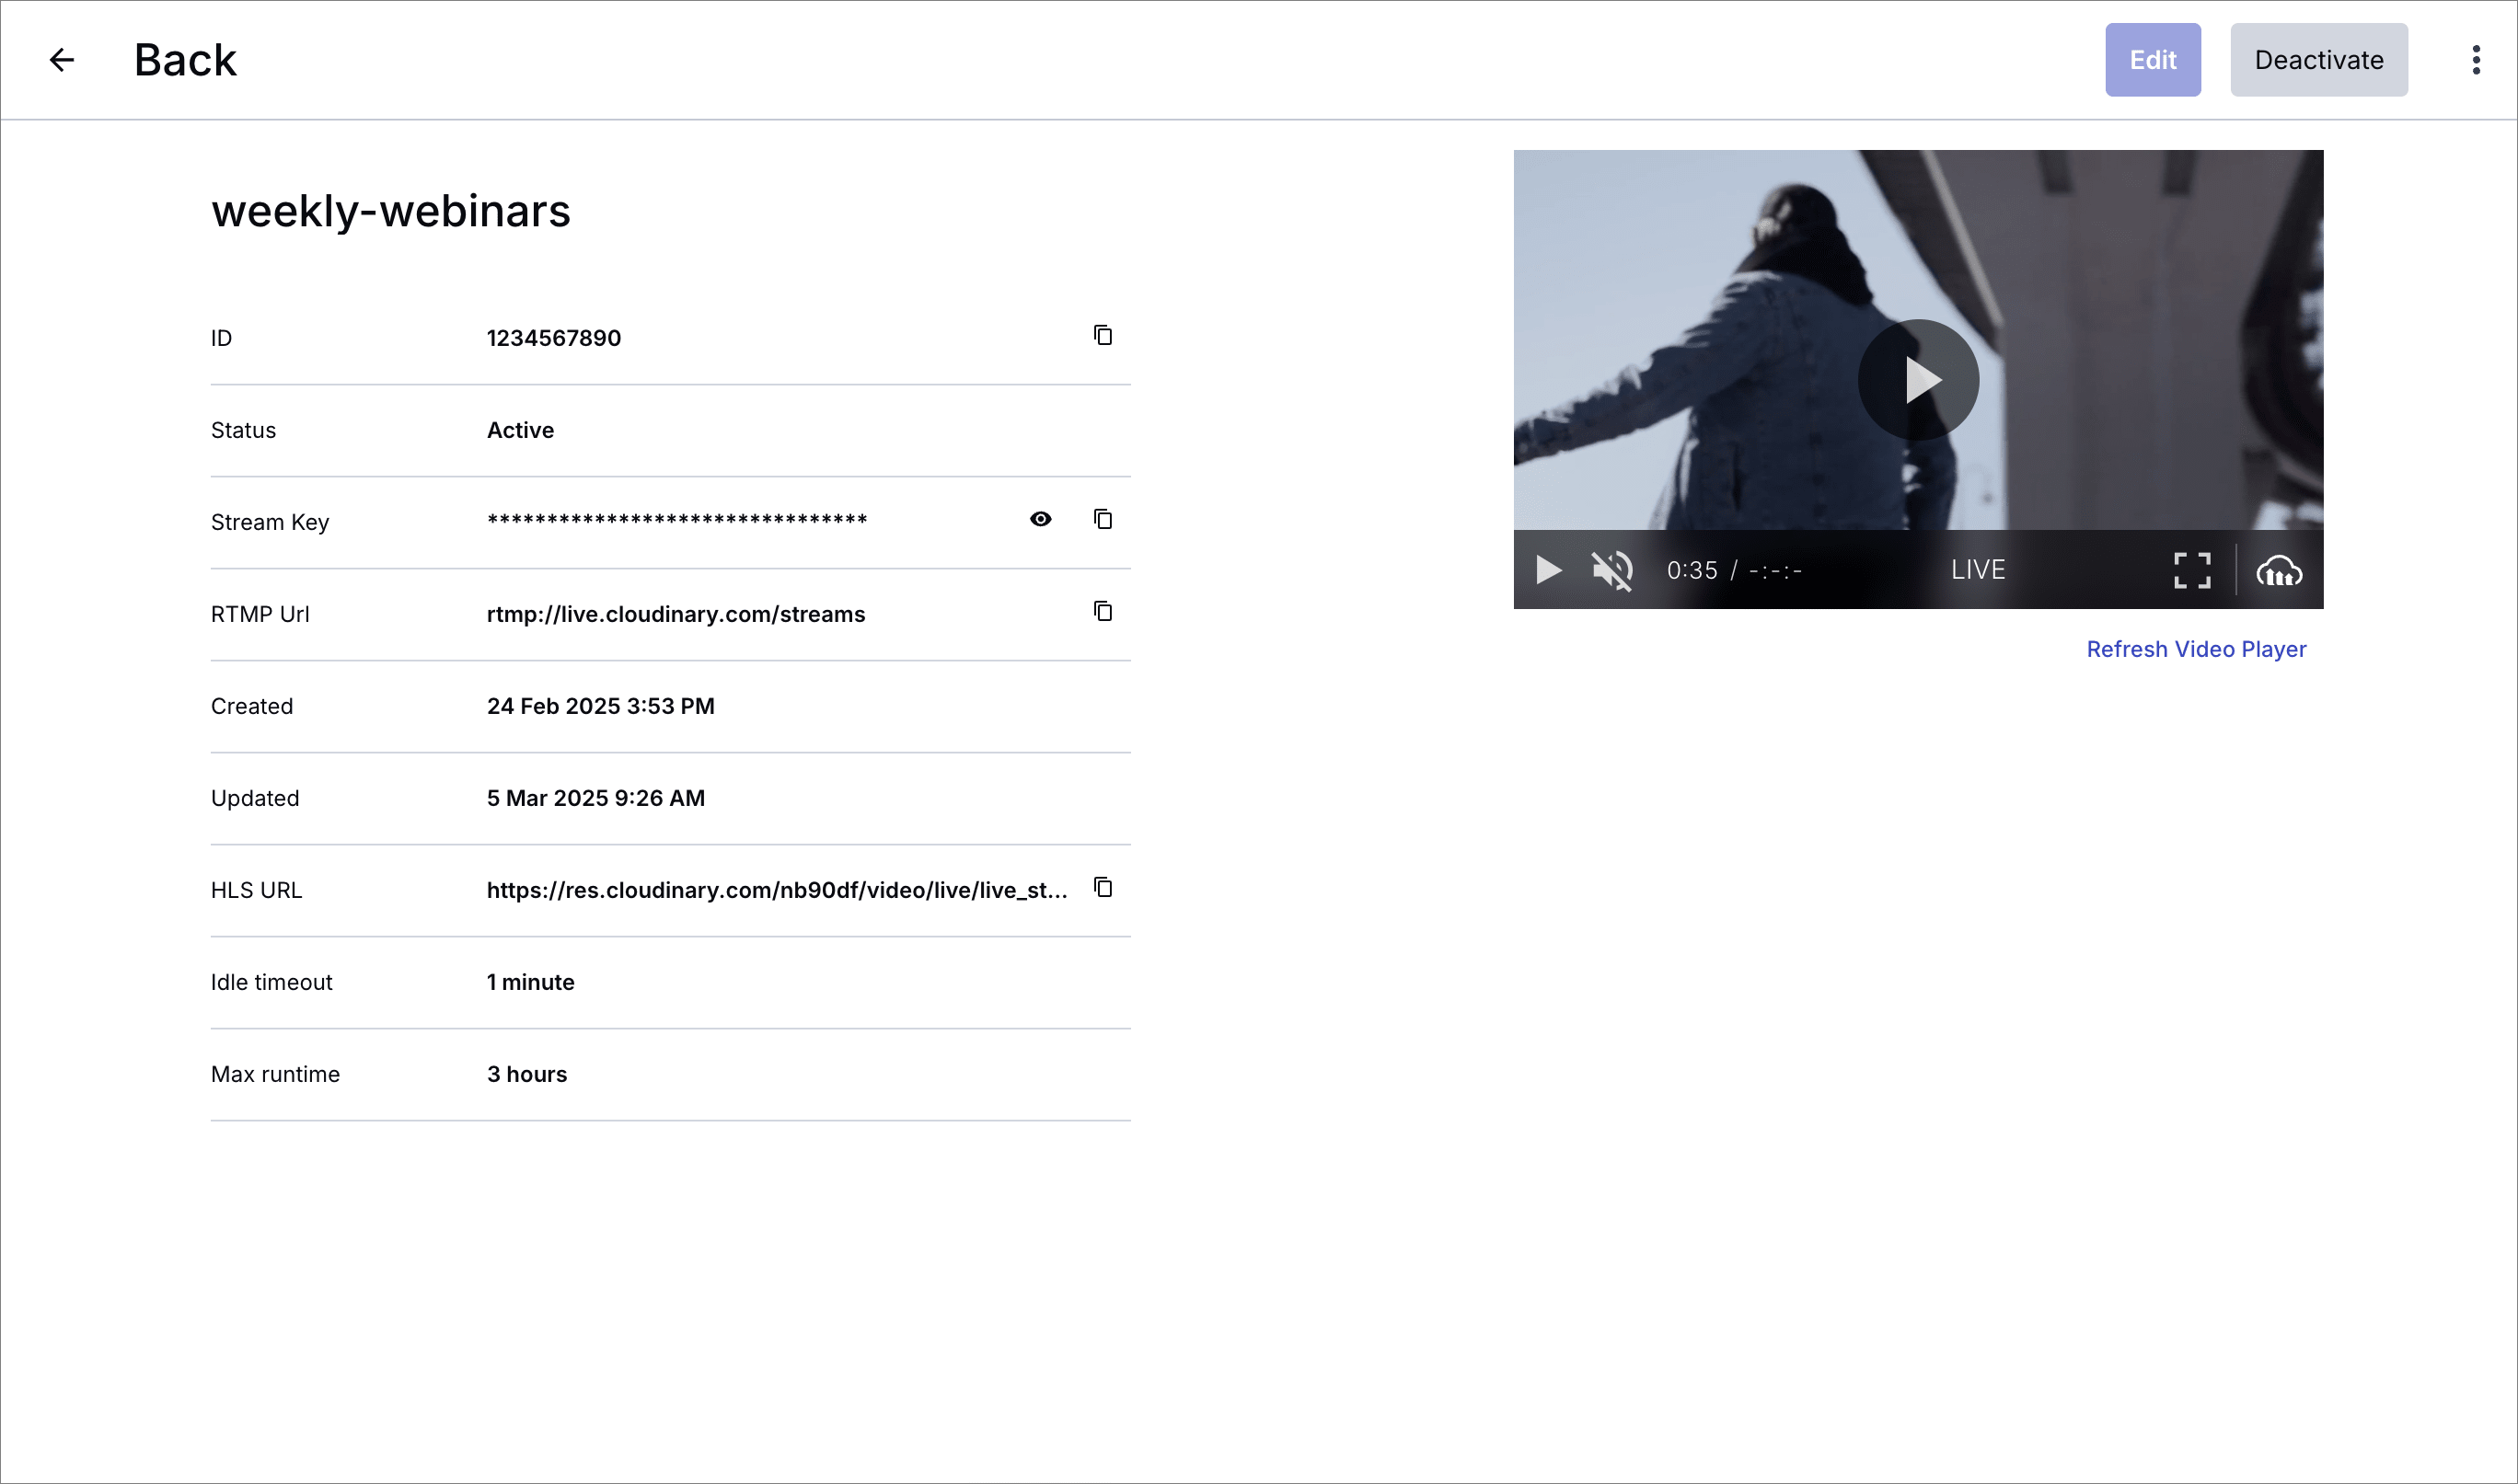Click the 0:35 elapsed time display
Image resolution: width=2518 pixels, height=1484 pixels.
[1692, 570]
